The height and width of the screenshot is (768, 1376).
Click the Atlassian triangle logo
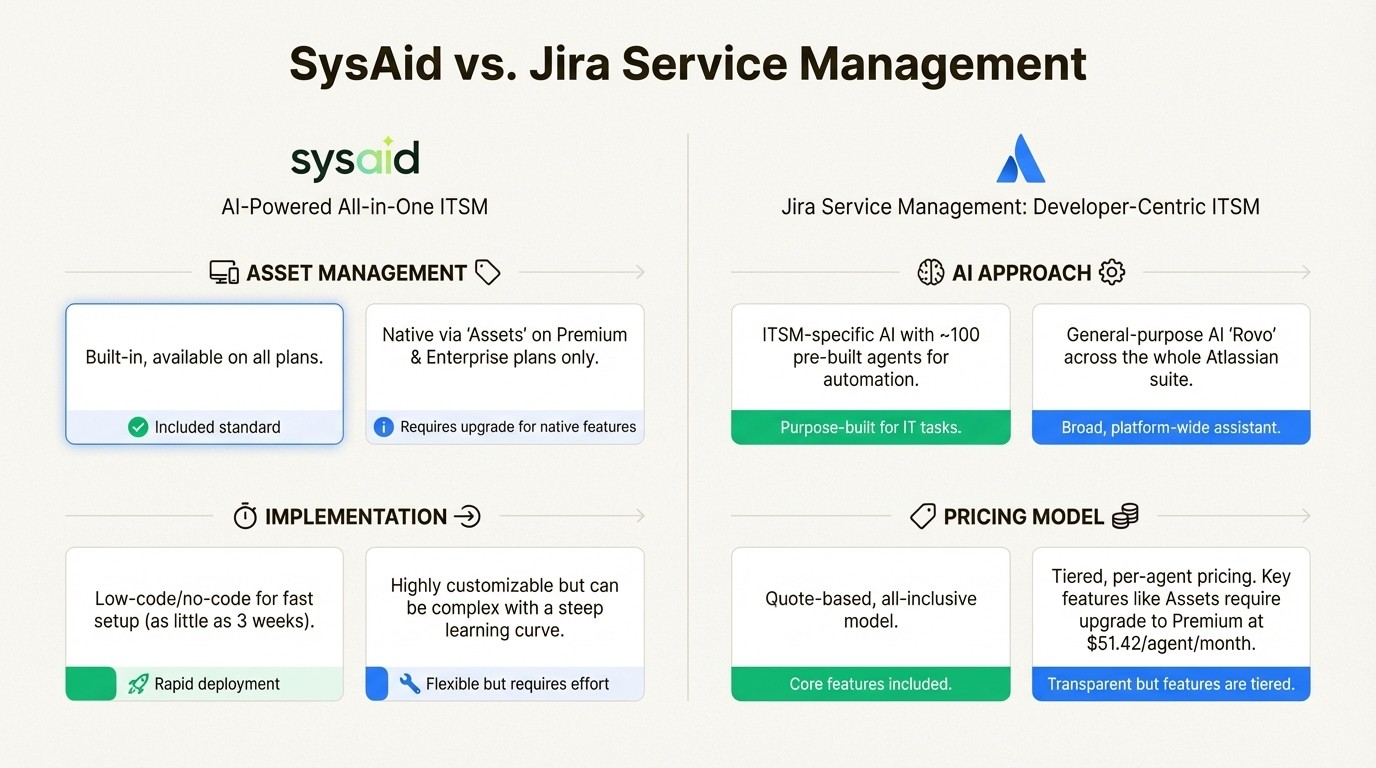click(x=1020, y=158)
